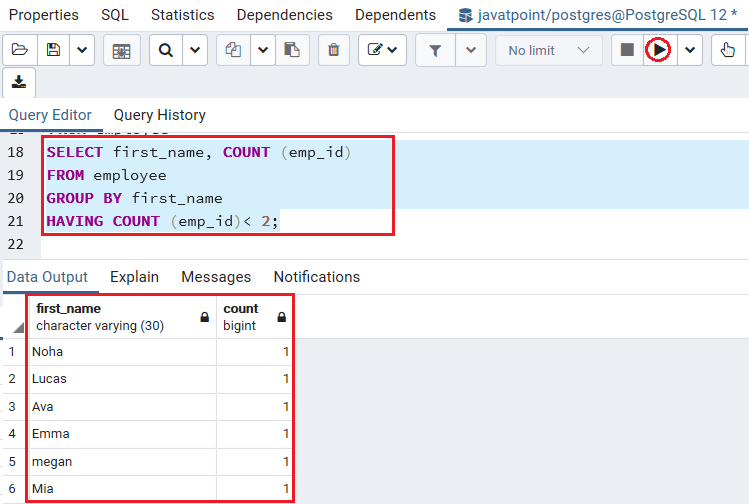Click the count column header

point(254,317)
